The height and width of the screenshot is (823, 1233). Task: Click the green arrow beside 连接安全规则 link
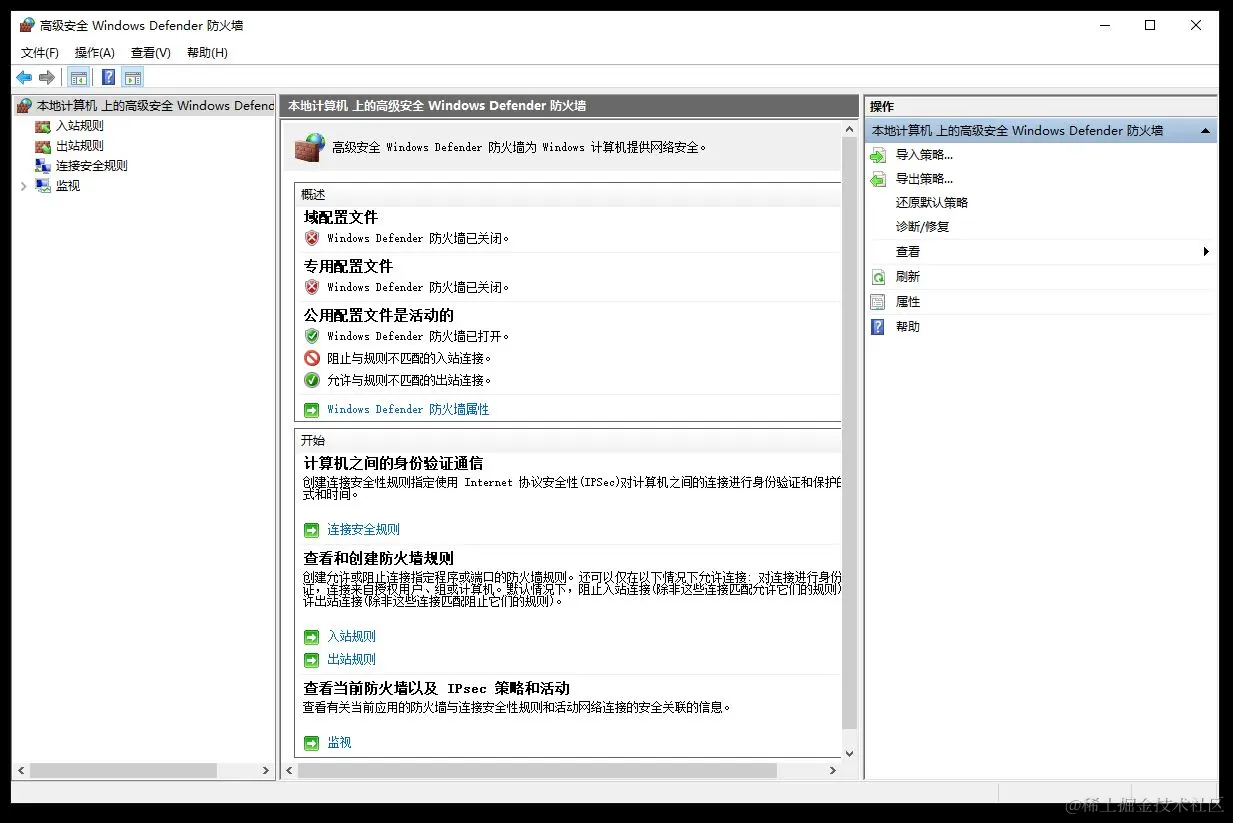click(x=312, y=530)
